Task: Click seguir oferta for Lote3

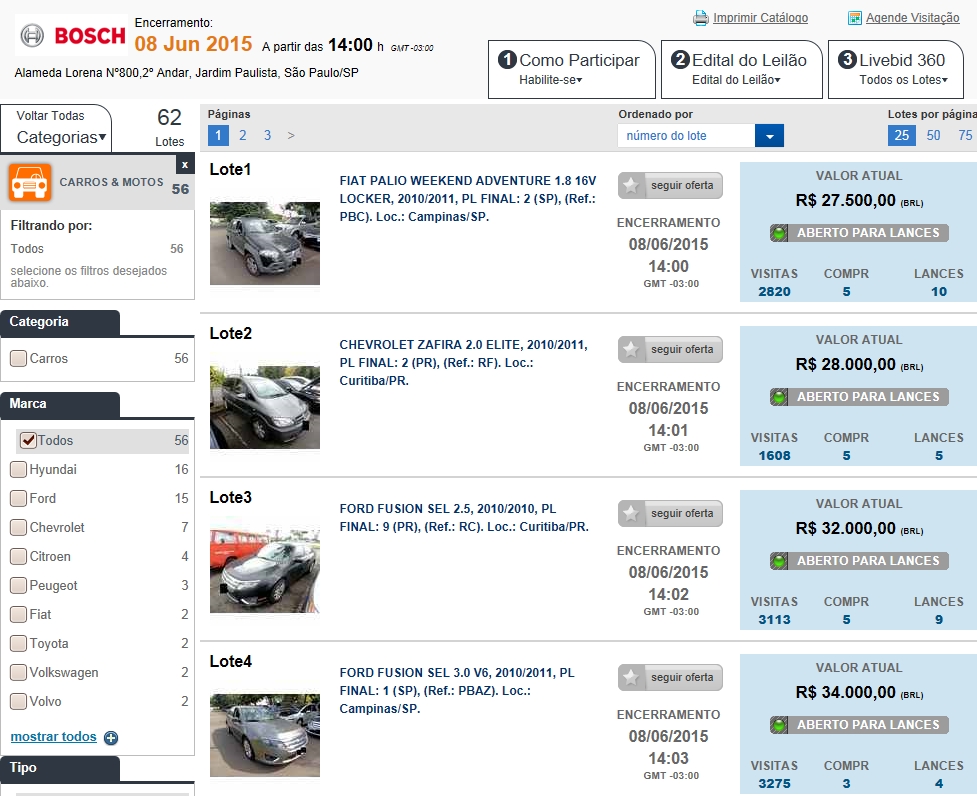Action: click(670, 513)
